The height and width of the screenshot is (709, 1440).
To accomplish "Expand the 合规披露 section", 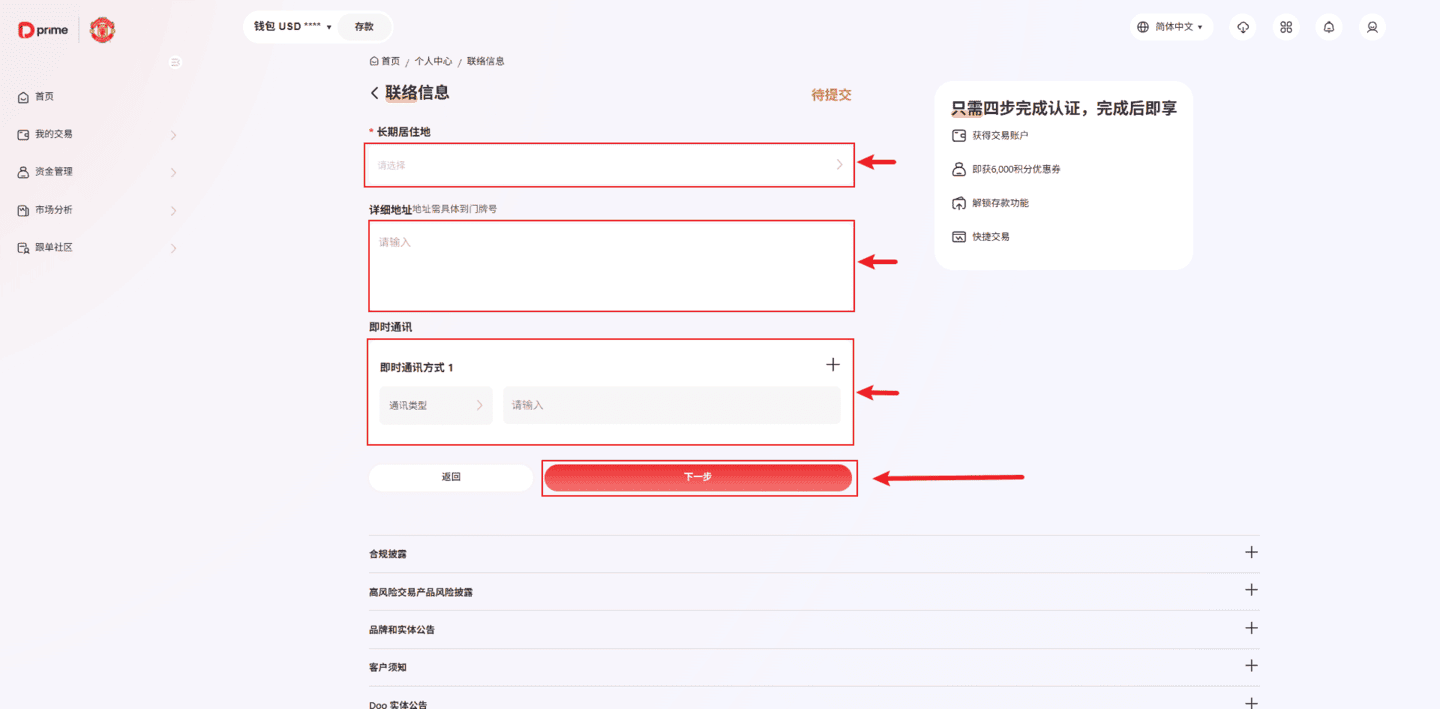I will (x=1250, y=553).
